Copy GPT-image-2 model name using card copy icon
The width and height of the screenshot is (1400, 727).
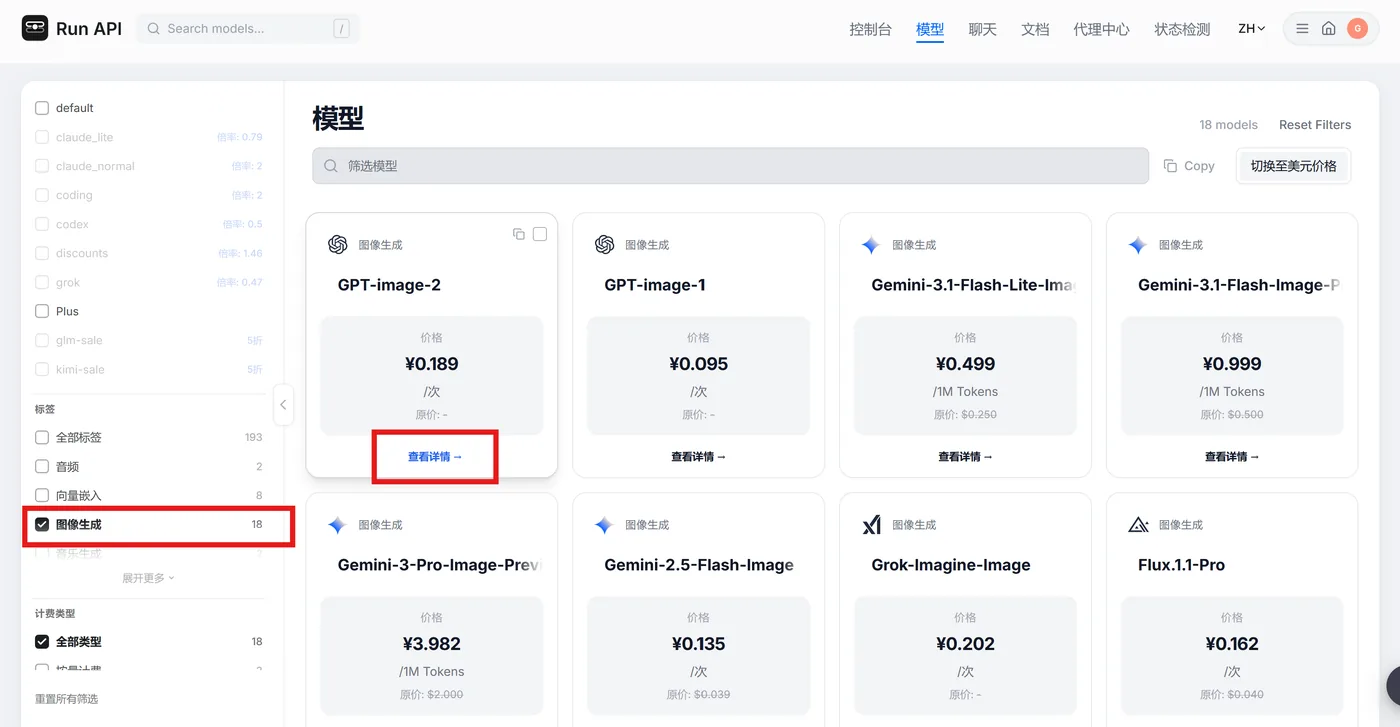pyautogui.click(x=518, y=234)
